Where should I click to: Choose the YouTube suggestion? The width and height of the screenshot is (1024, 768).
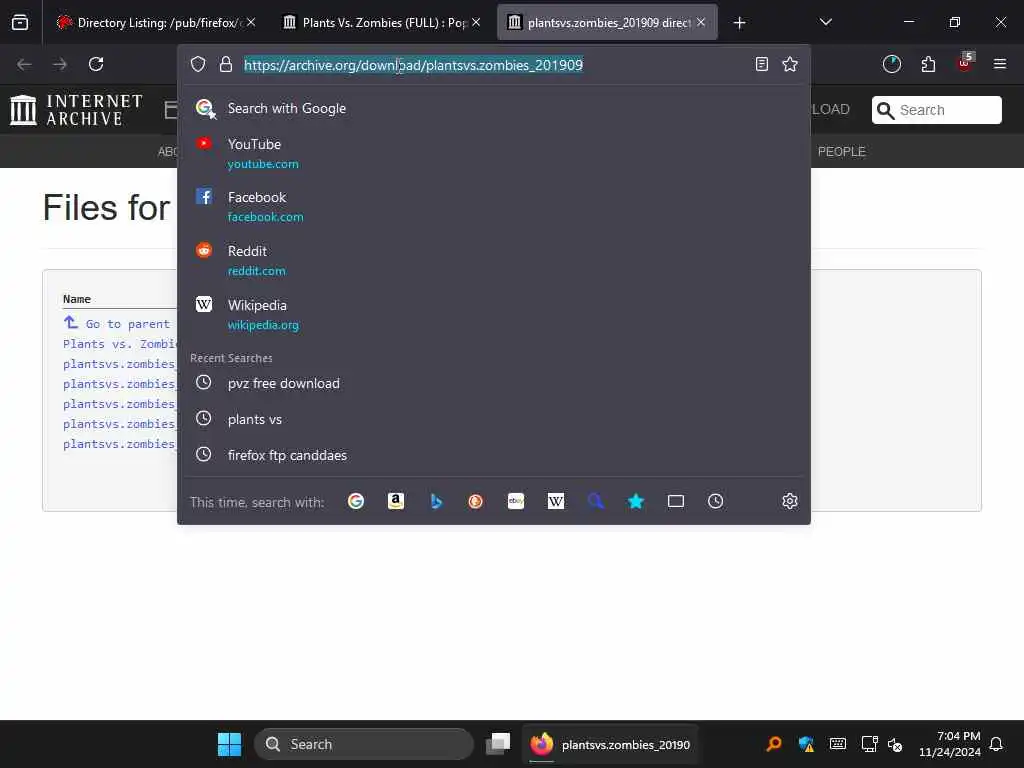[x=494, y=153]
